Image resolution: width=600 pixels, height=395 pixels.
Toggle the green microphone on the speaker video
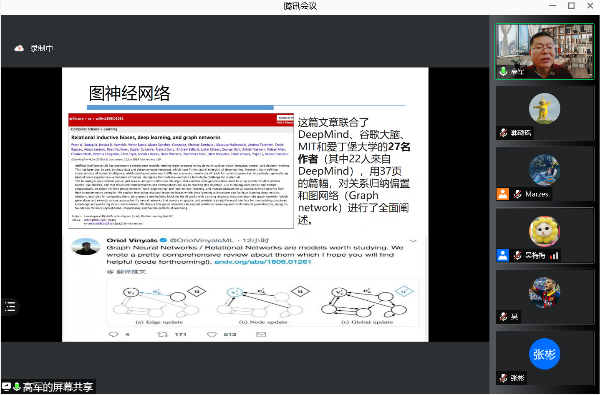[504, 71]
